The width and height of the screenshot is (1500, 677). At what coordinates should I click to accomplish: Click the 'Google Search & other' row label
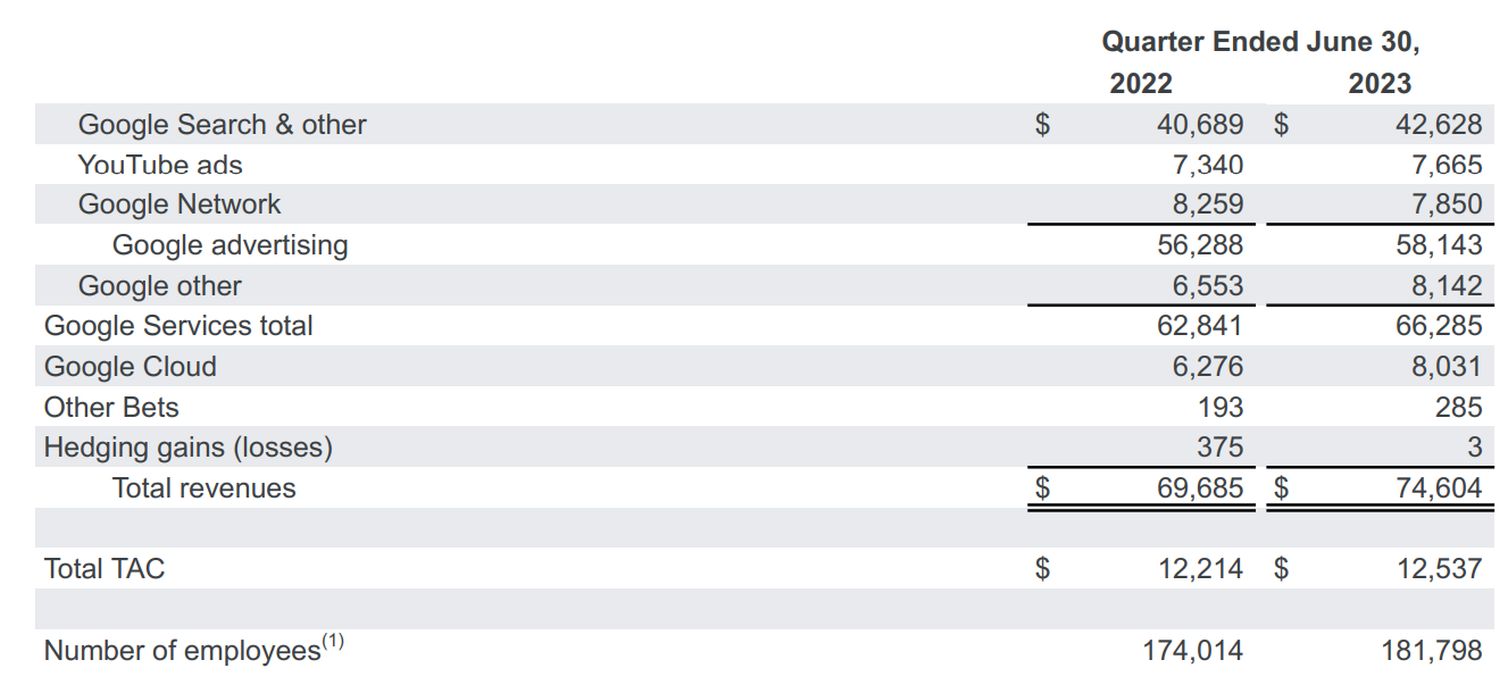[222, 124]
